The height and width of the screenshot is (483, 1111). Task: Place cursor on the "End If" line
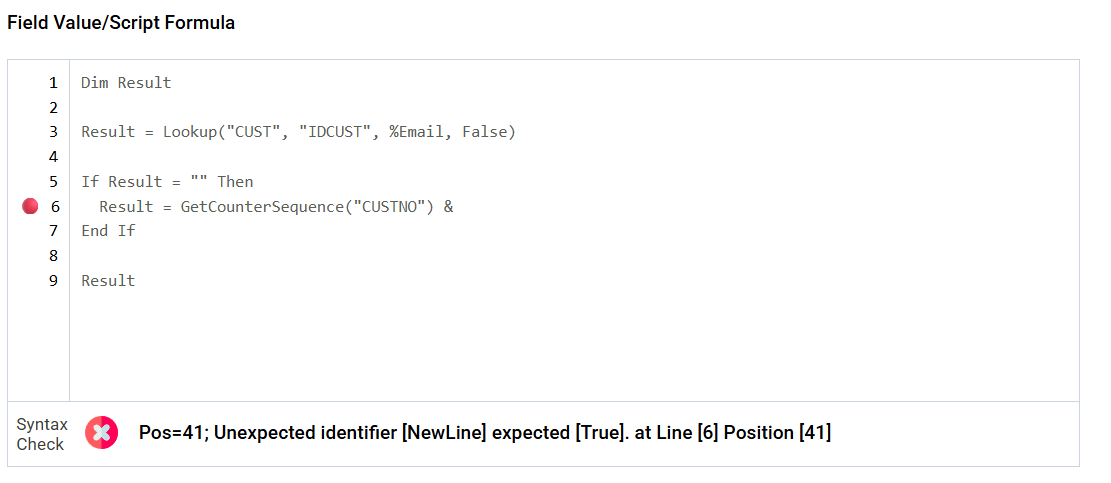coord(108,231)
